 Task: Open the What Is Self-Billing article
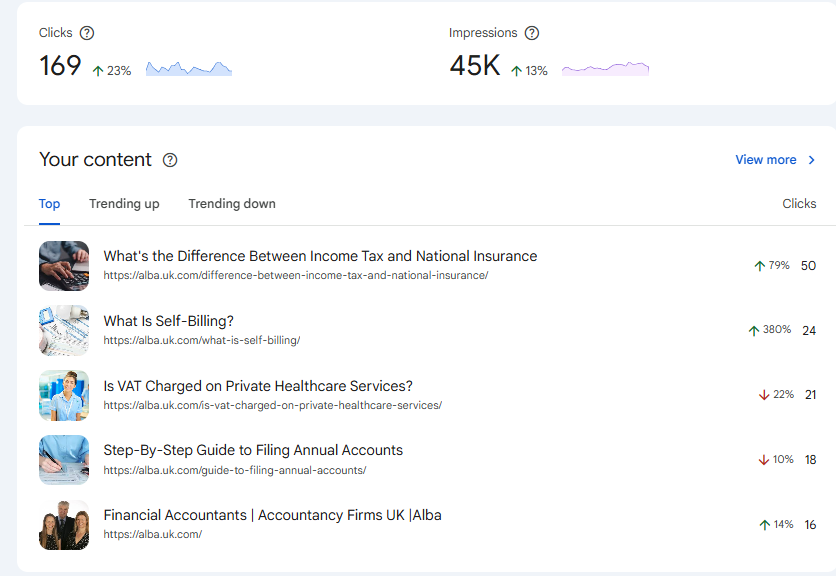coord(169,321)
